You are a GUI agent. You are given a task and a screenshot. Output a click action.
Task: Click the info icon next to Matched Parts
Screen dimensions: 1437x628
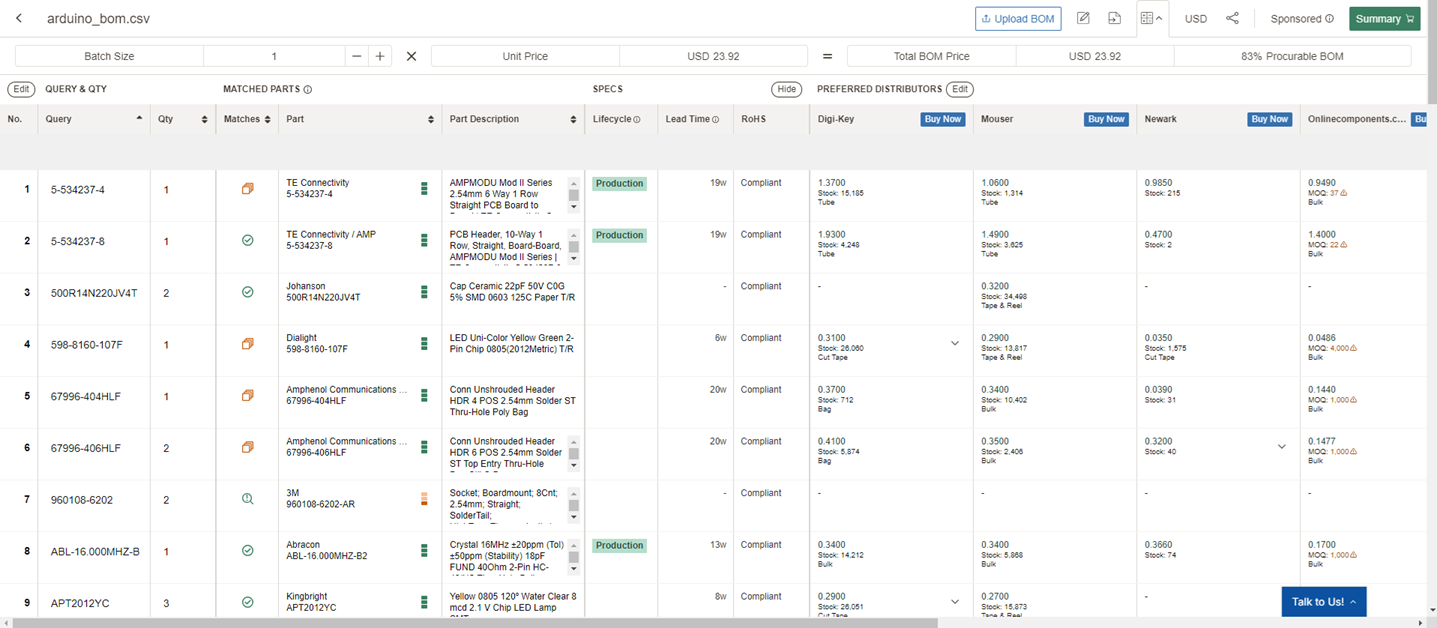coord(307,89)
